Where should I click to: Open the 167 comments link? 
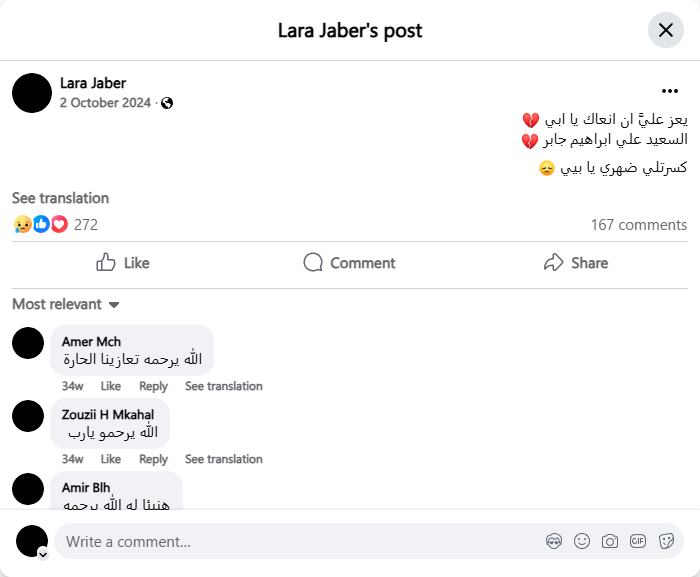638,225
